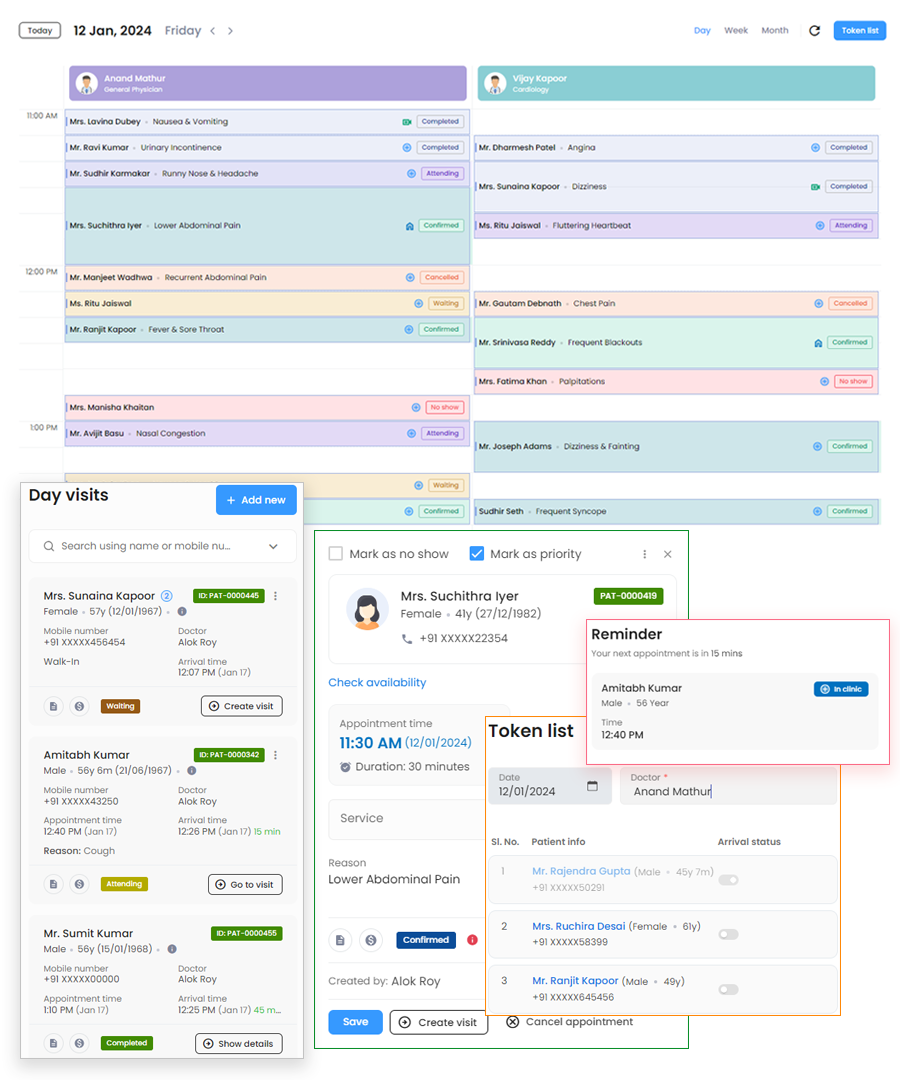Open calendar picker in Token list date field
This screenshot has width=900, height=1080.
click(592, 787)
